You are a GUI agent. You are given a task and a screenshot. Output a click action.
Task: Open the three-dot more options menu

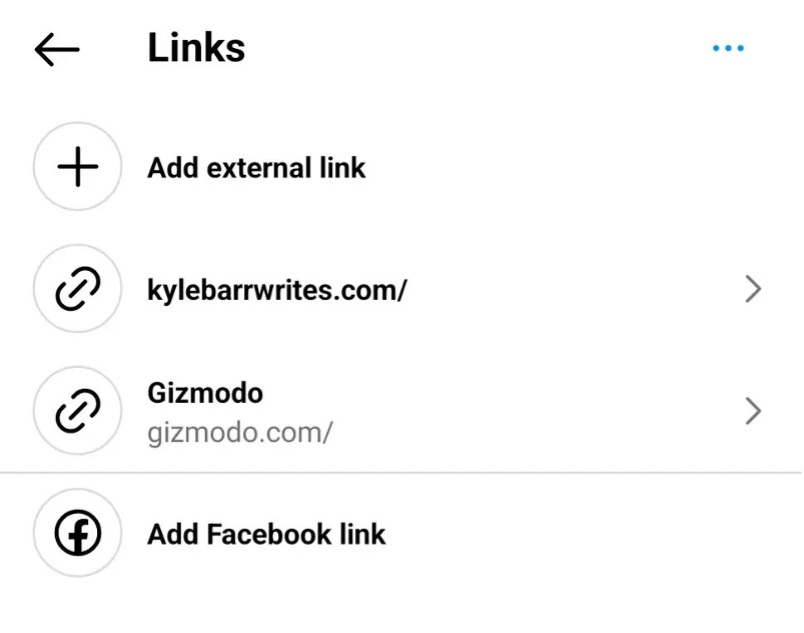(728, 48)
